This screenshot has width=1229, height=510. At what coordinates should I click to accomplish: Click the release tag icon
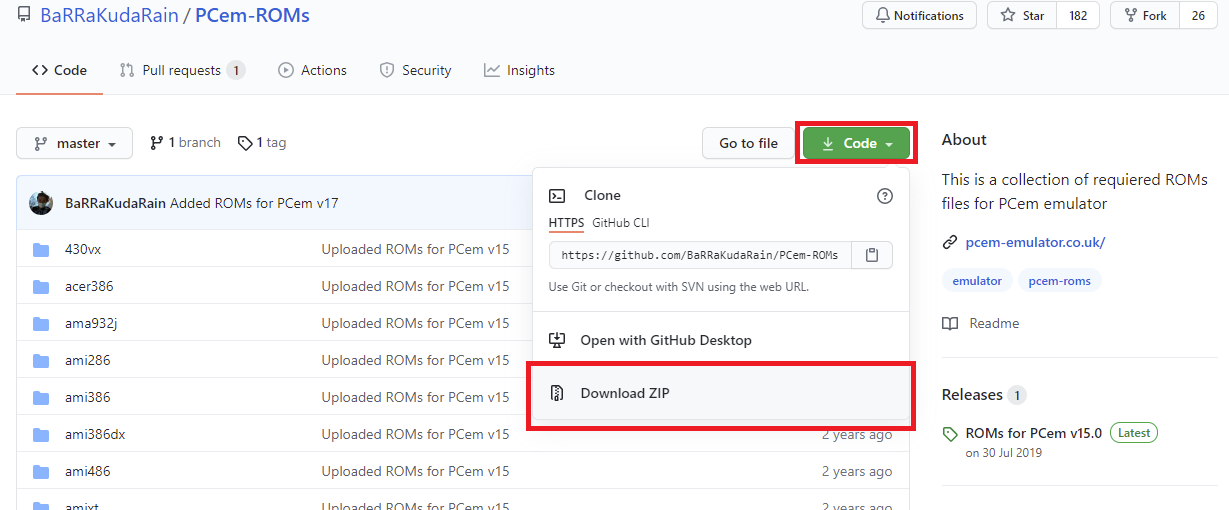(x=950, y=434)
